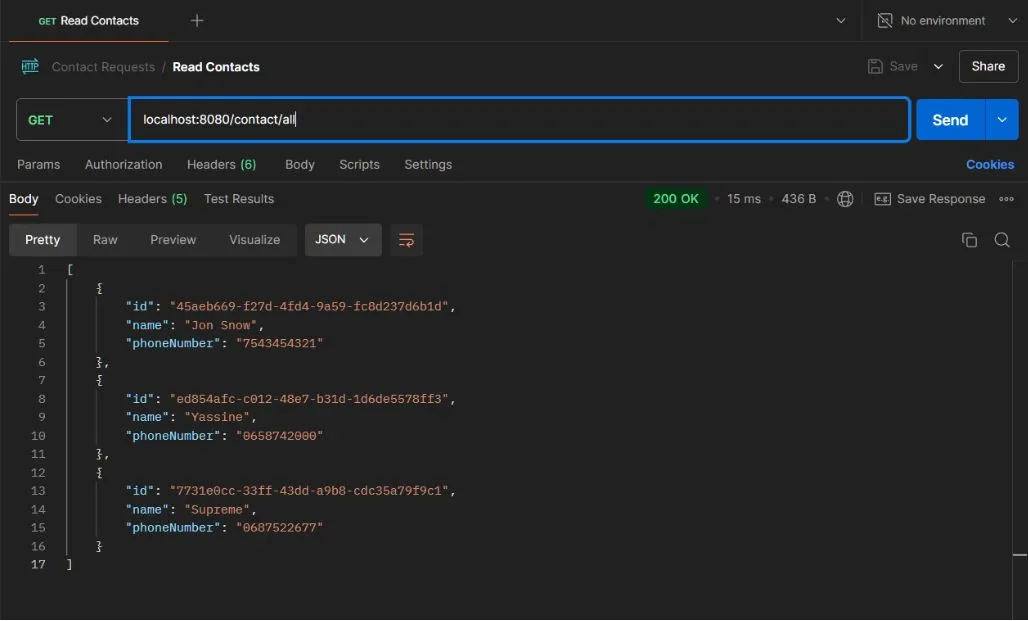Image resolution: width=1028 pixels, height=621 pixels.
Task: Open the Save options chevron
Action: (x=938, y=67)
